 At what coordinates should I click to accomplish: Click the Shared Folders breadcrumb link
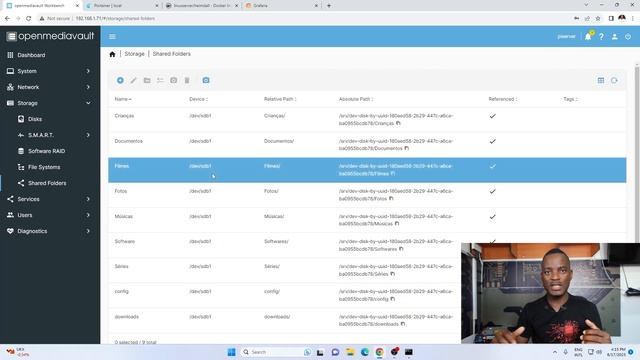(171, 54)
